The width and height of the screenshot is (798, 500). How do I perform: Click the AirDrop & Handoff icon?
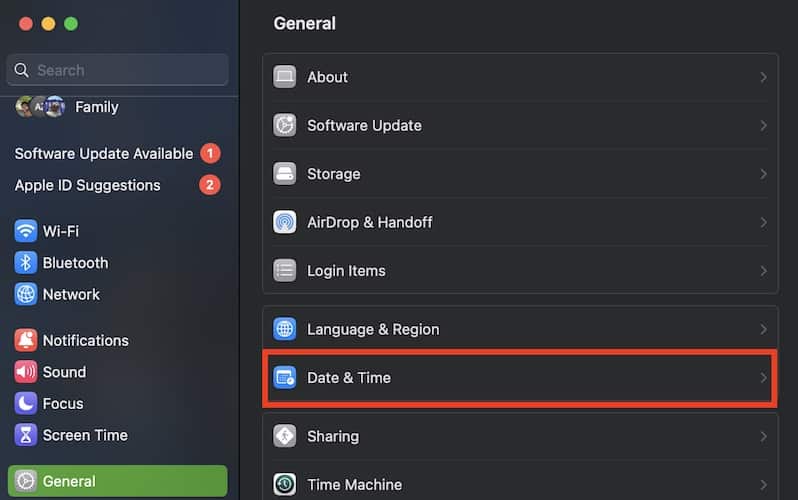(x=285, y=222)
